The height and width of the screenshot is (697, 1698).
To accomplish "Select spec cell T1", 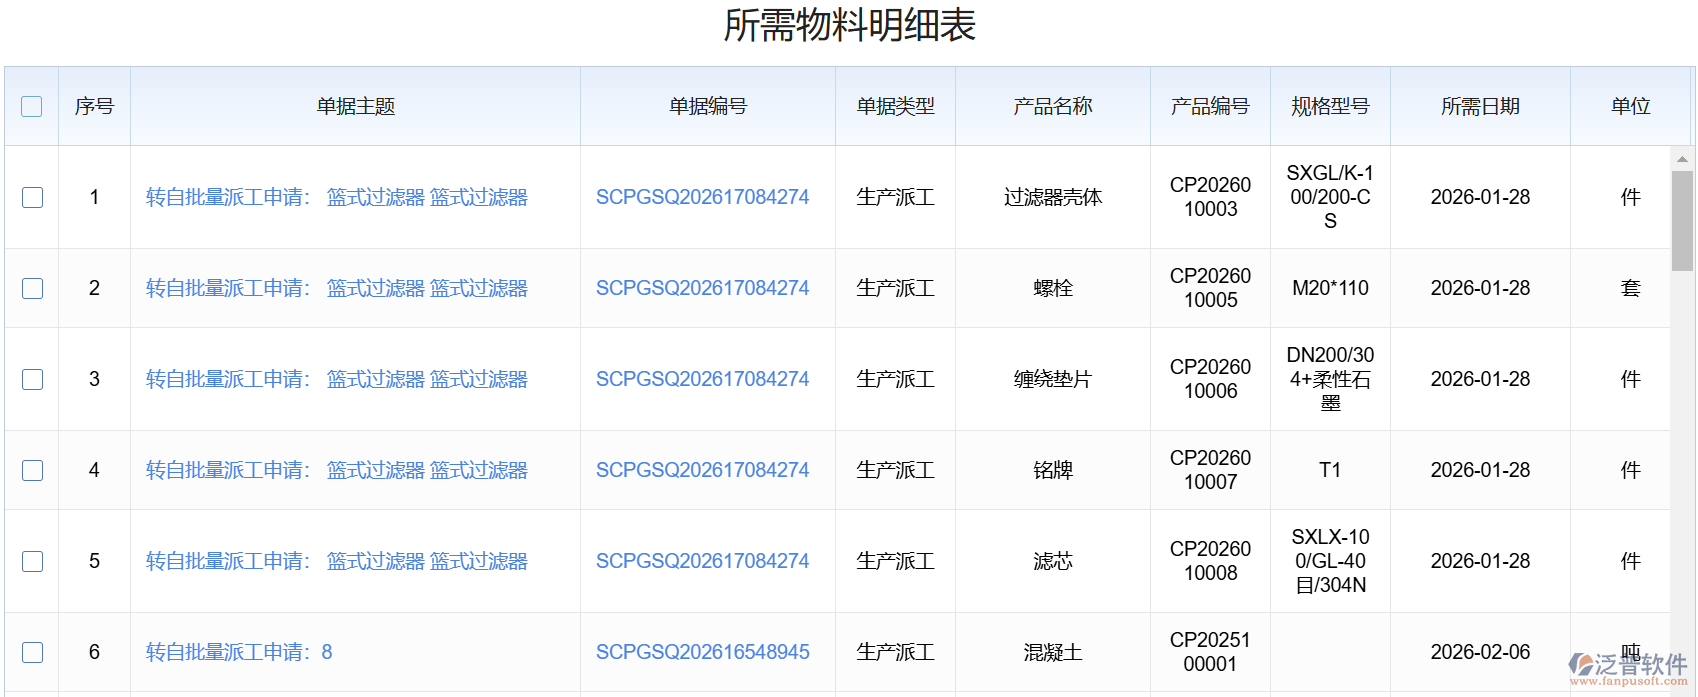I will (x=1330, y=470).
